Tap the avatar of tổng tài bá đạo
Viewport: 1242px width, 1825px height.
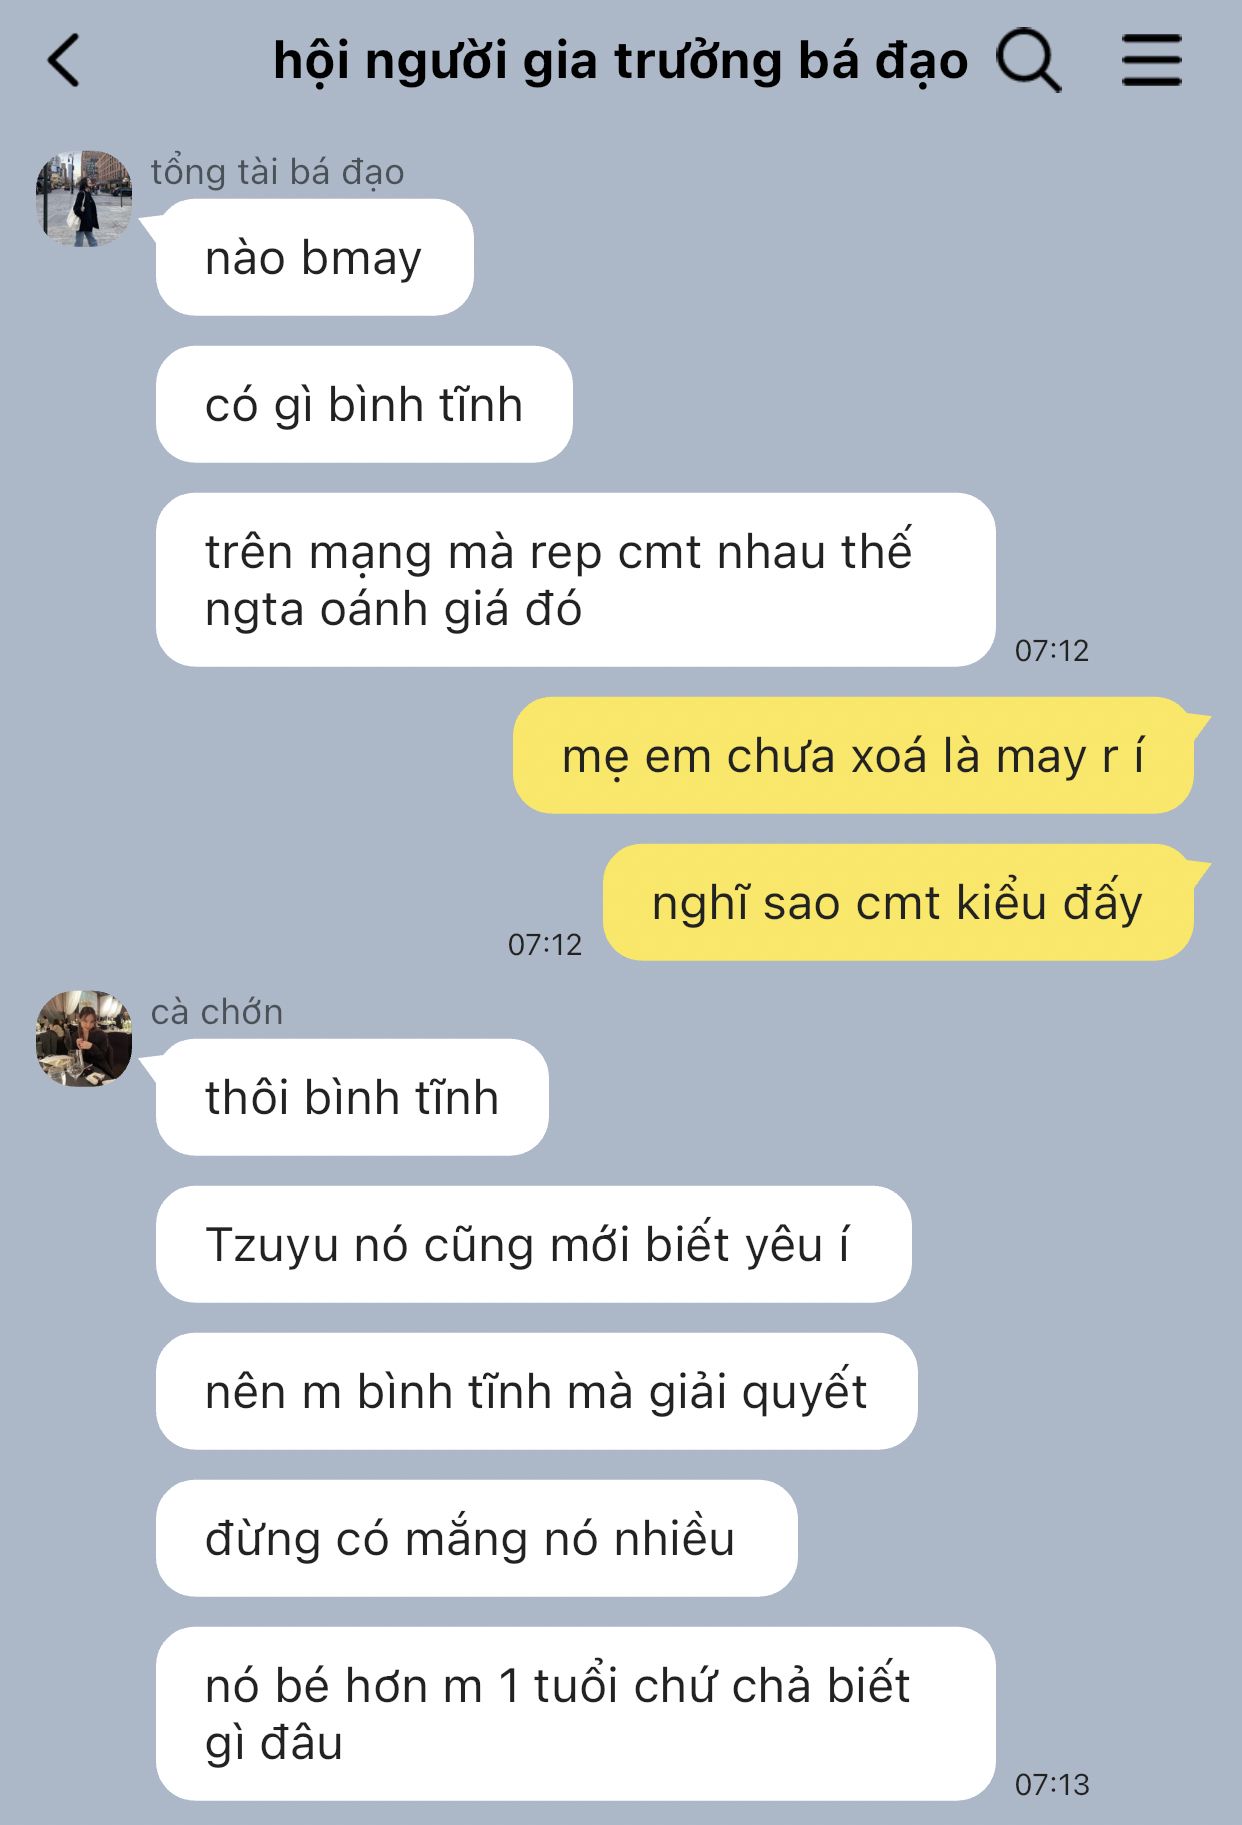tap(84, 198)
